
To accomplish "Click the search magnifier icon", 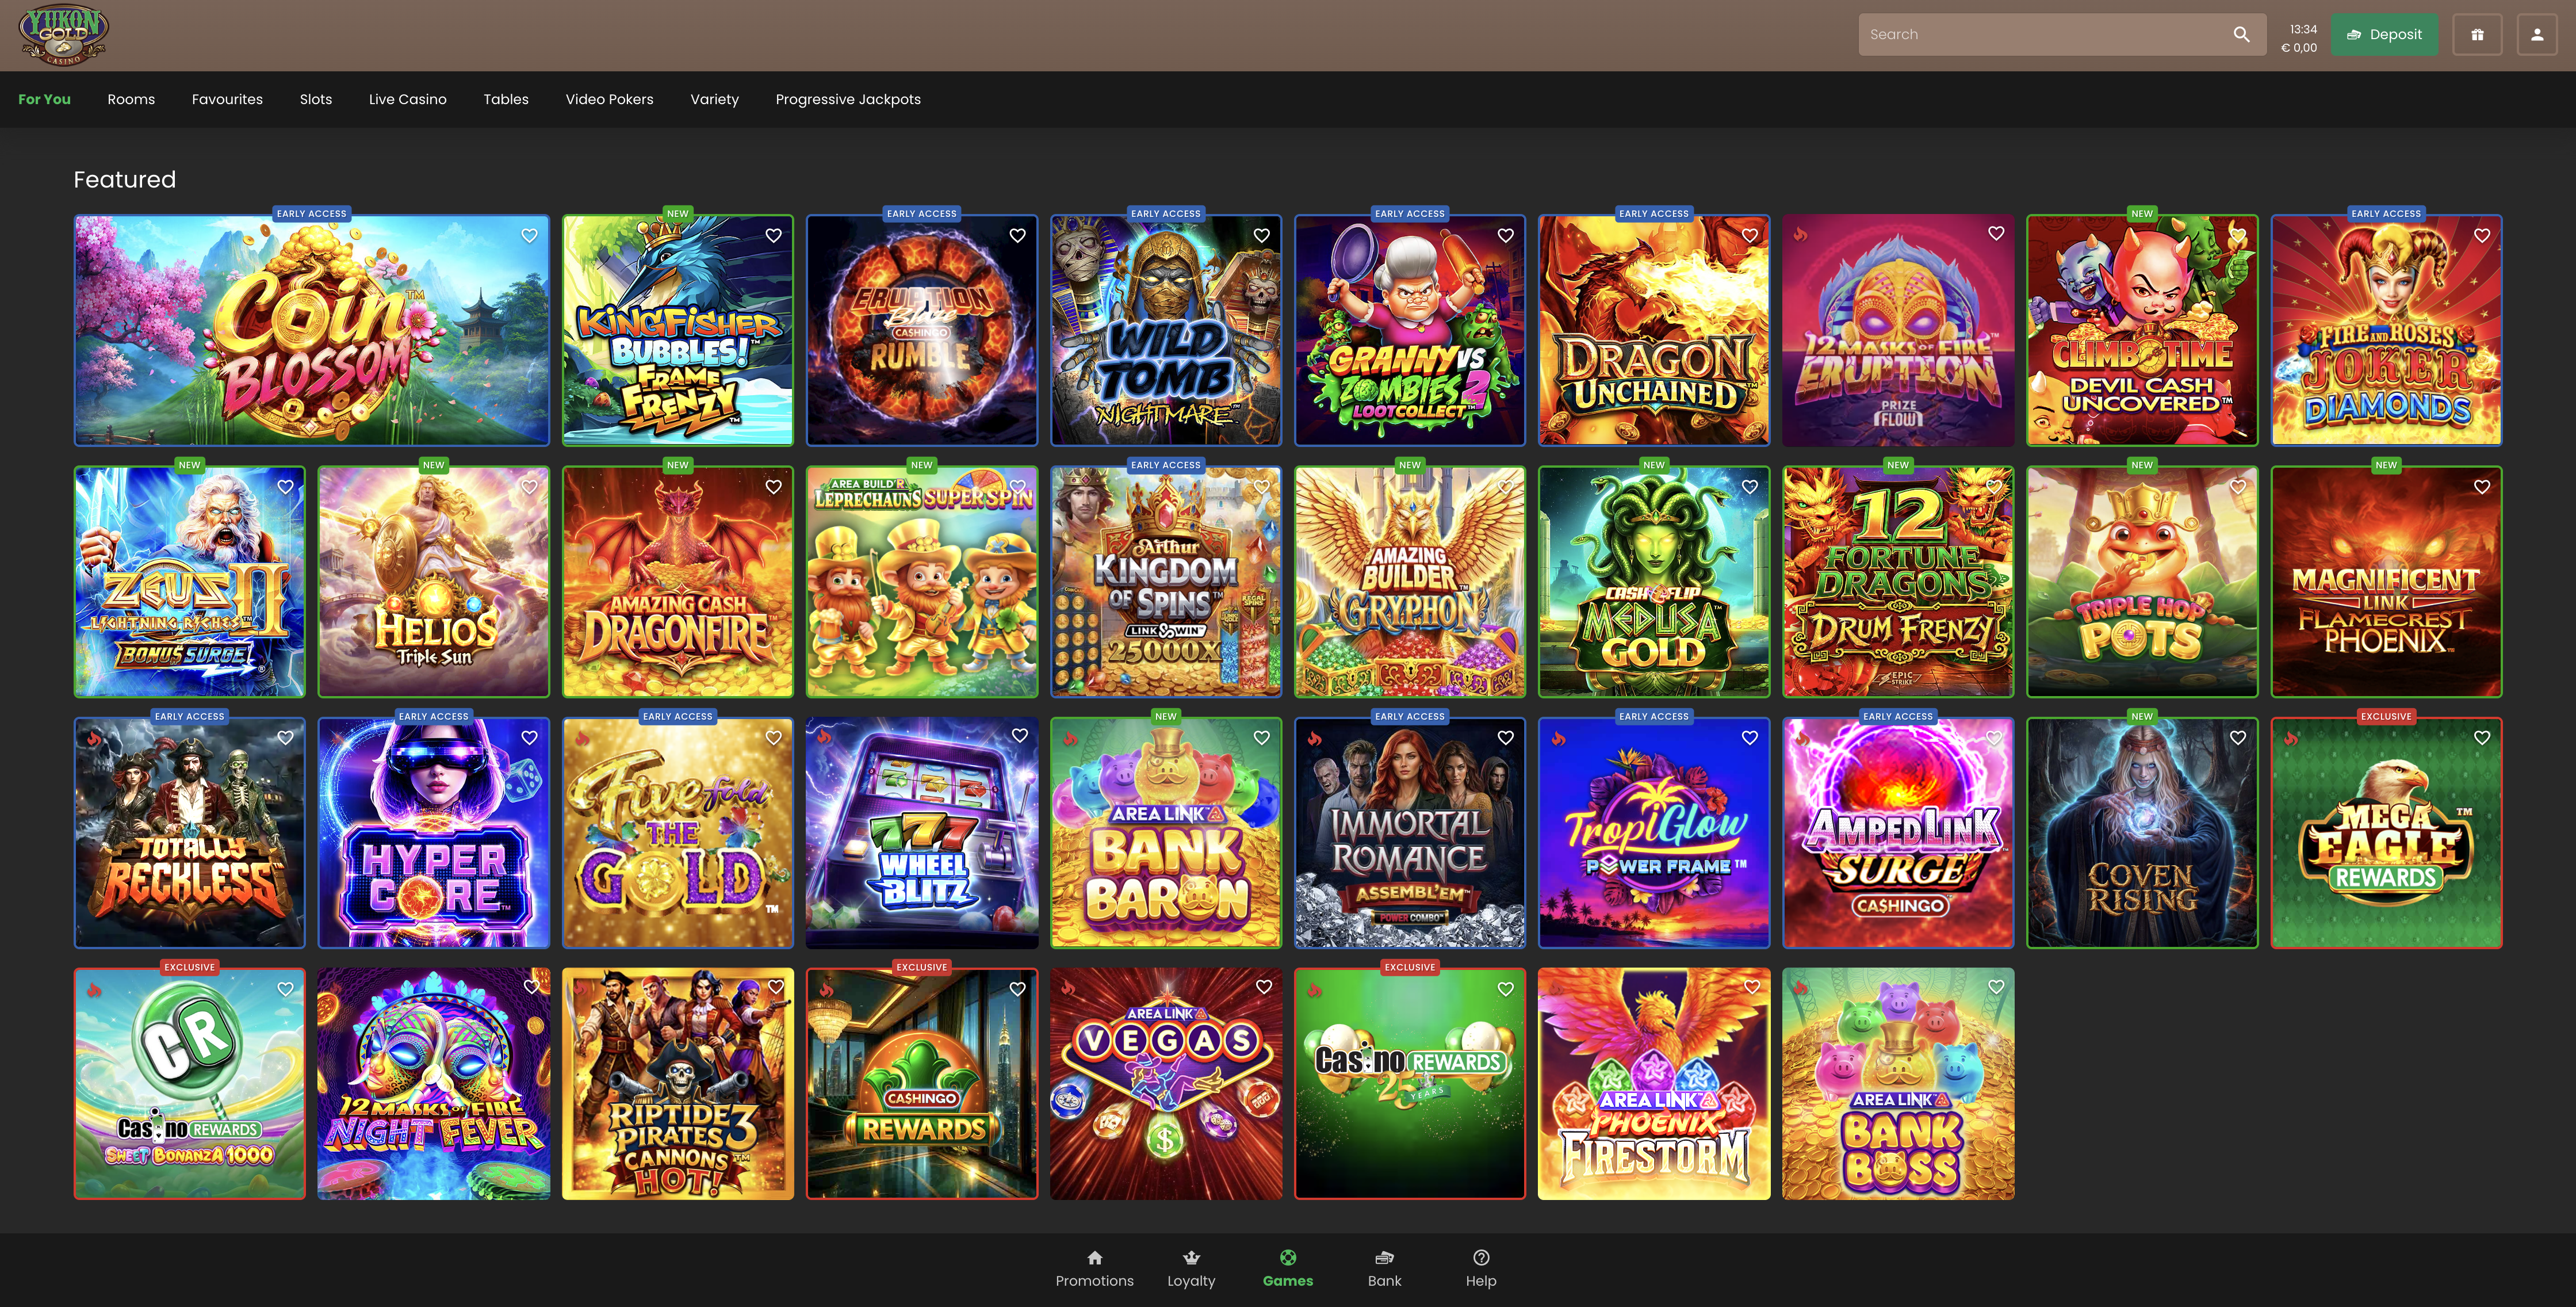I will (2241, 34).
